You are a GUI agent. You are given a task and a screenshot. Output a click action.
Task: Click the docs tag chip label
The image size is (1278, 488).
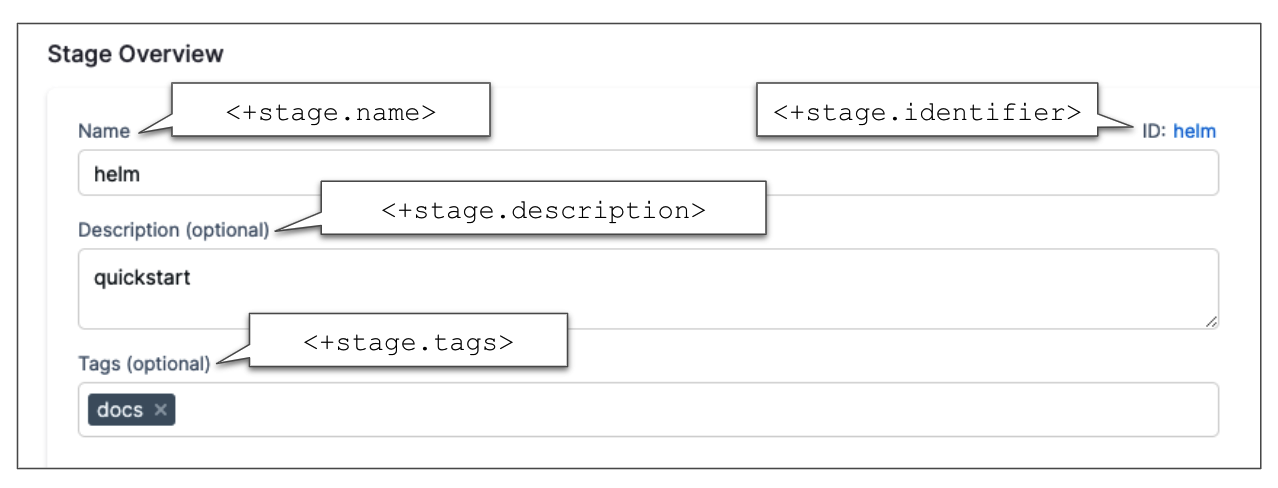click(x=120, y=410)
